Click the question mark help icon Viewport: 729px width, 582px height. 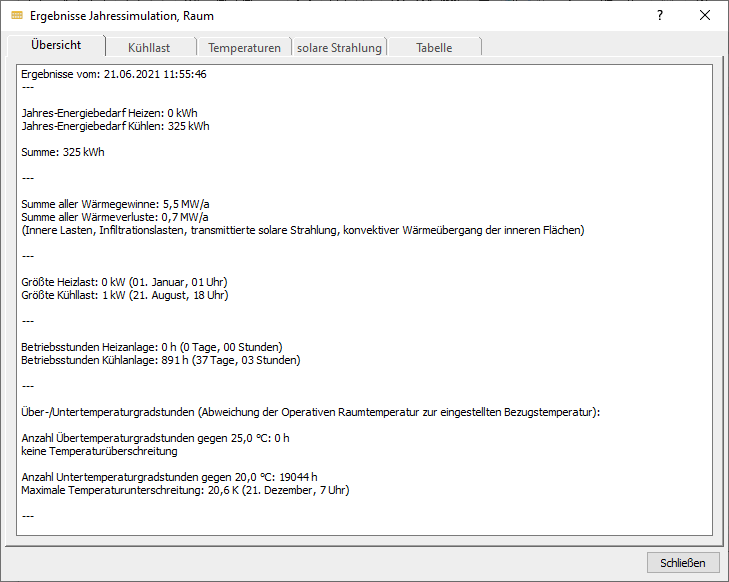click(660, 15)
